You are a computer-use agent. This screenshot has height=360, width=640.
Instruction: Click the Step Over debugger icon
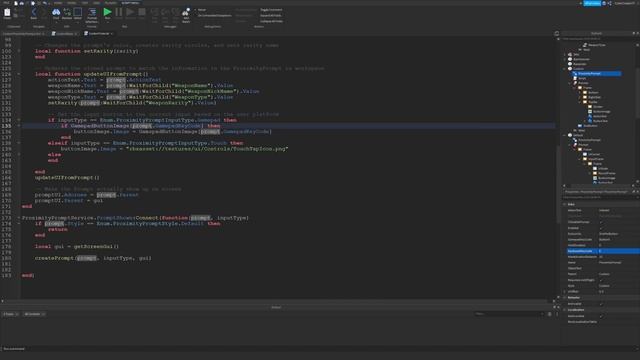click(165, 12)
